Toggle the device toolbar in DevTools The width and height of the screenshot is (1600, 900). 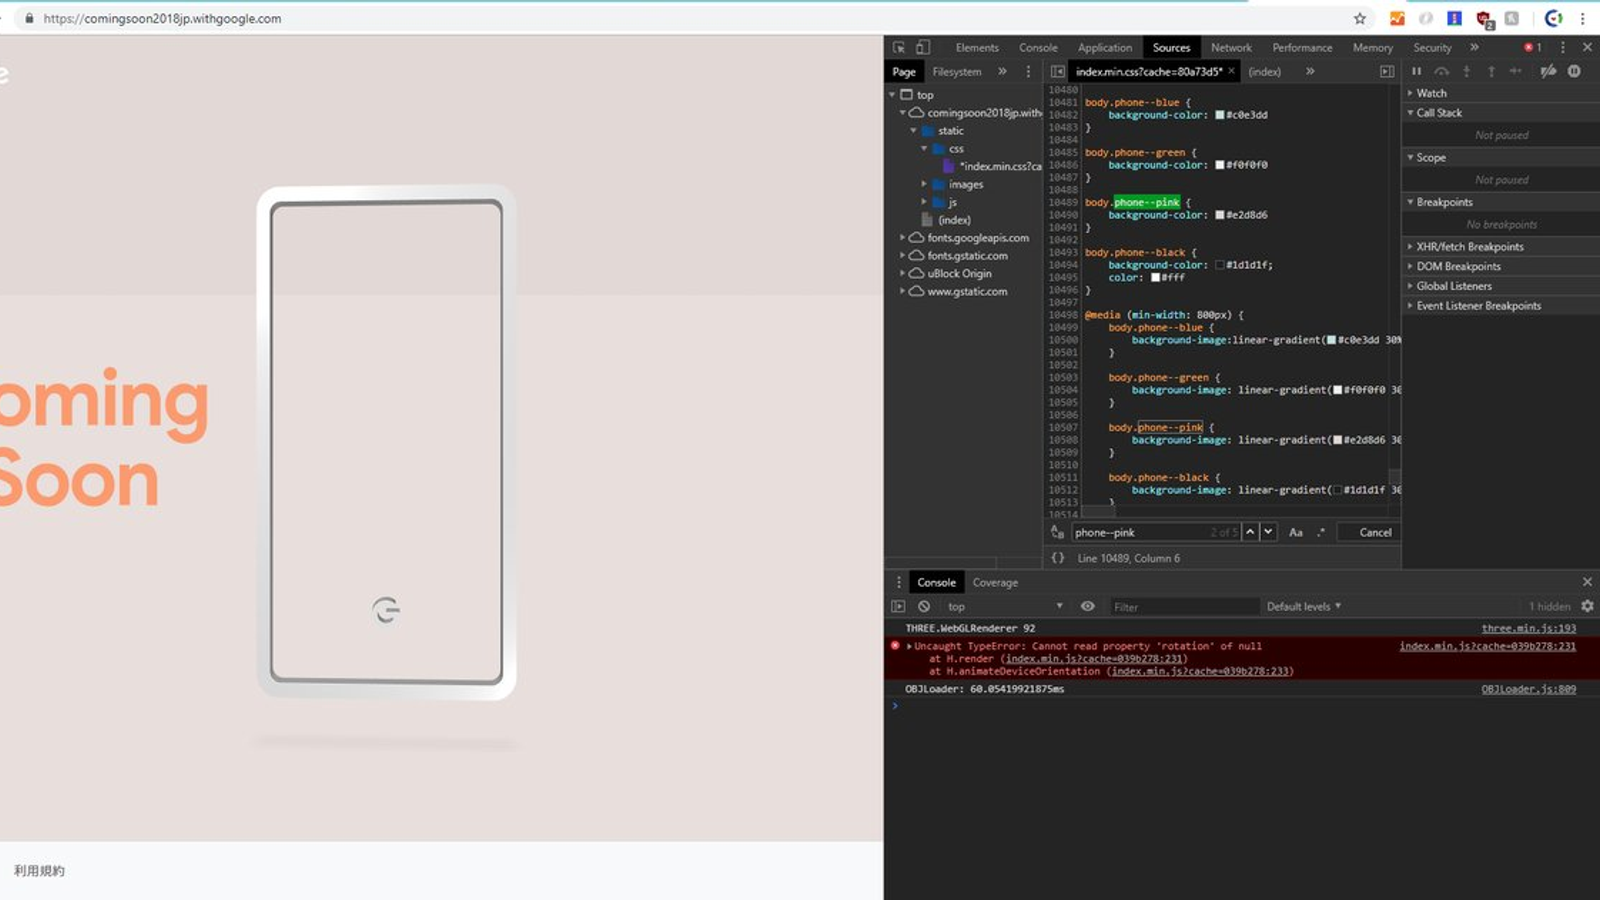(x=923, y=47)
